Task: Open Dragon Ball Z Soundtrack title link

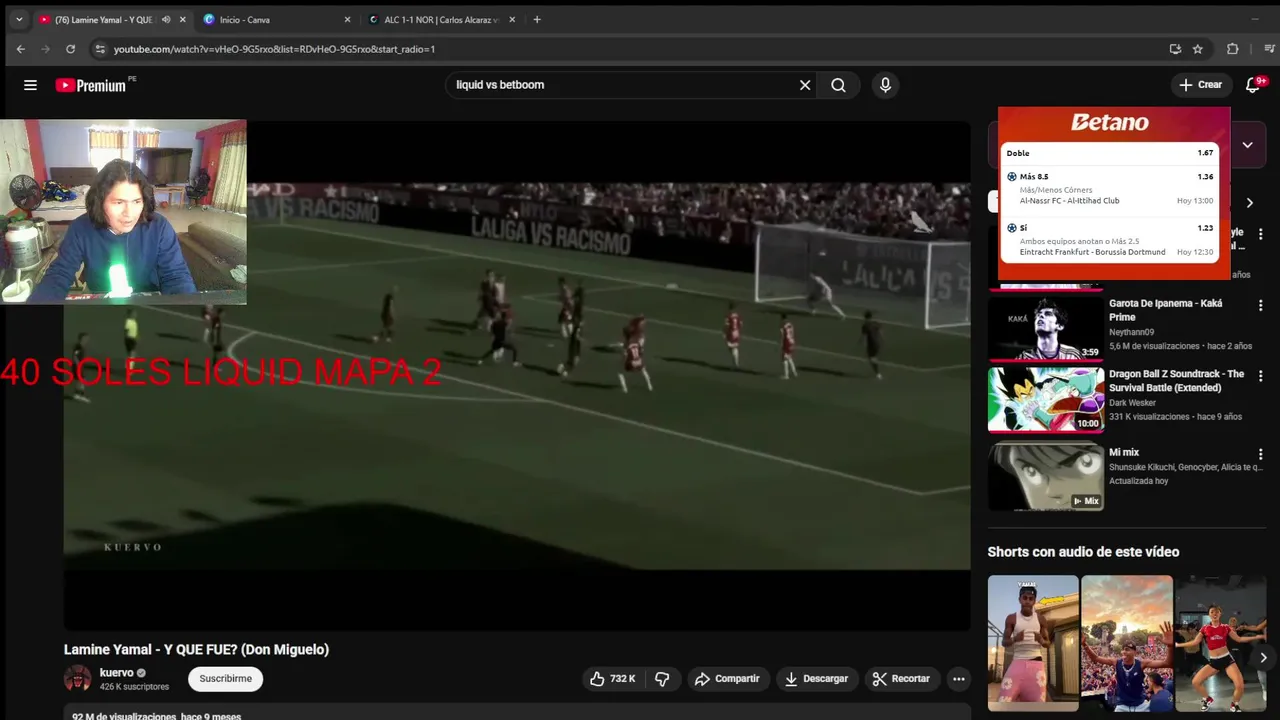Action: pos(1176,381)
